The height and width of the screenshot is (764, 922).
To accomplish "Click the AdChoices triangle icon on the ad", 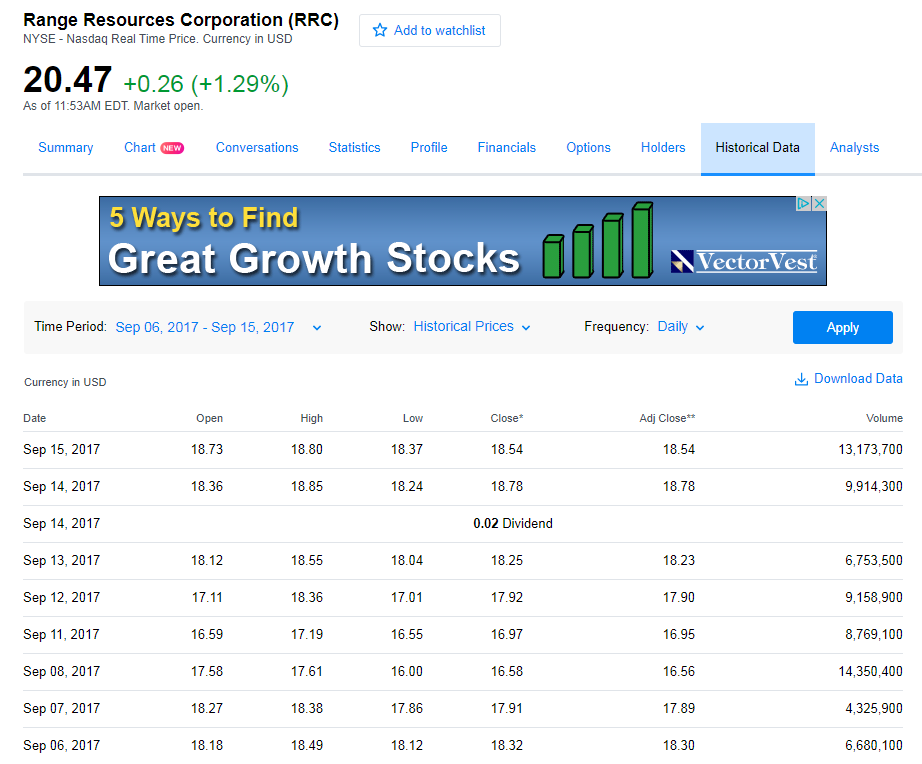I will coord(804,203).
